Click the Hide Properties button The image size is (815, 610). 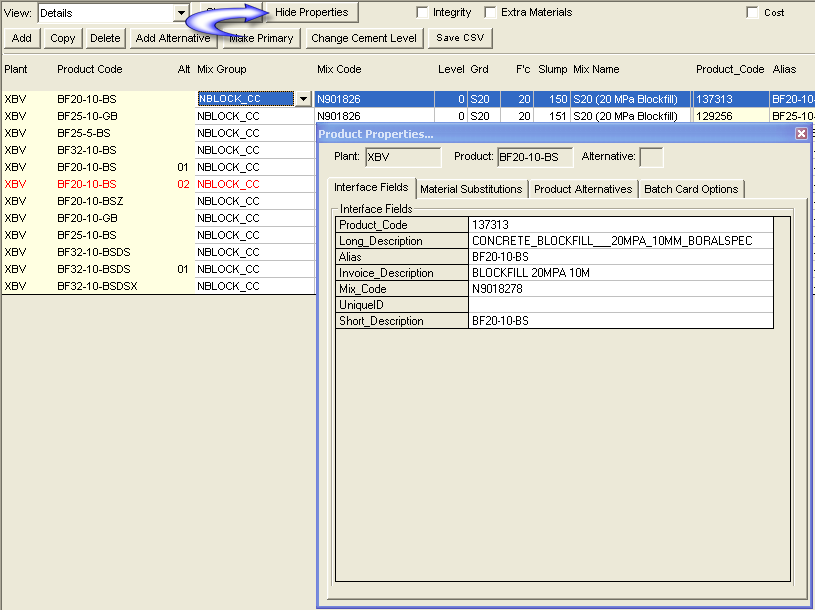(311, 12)
